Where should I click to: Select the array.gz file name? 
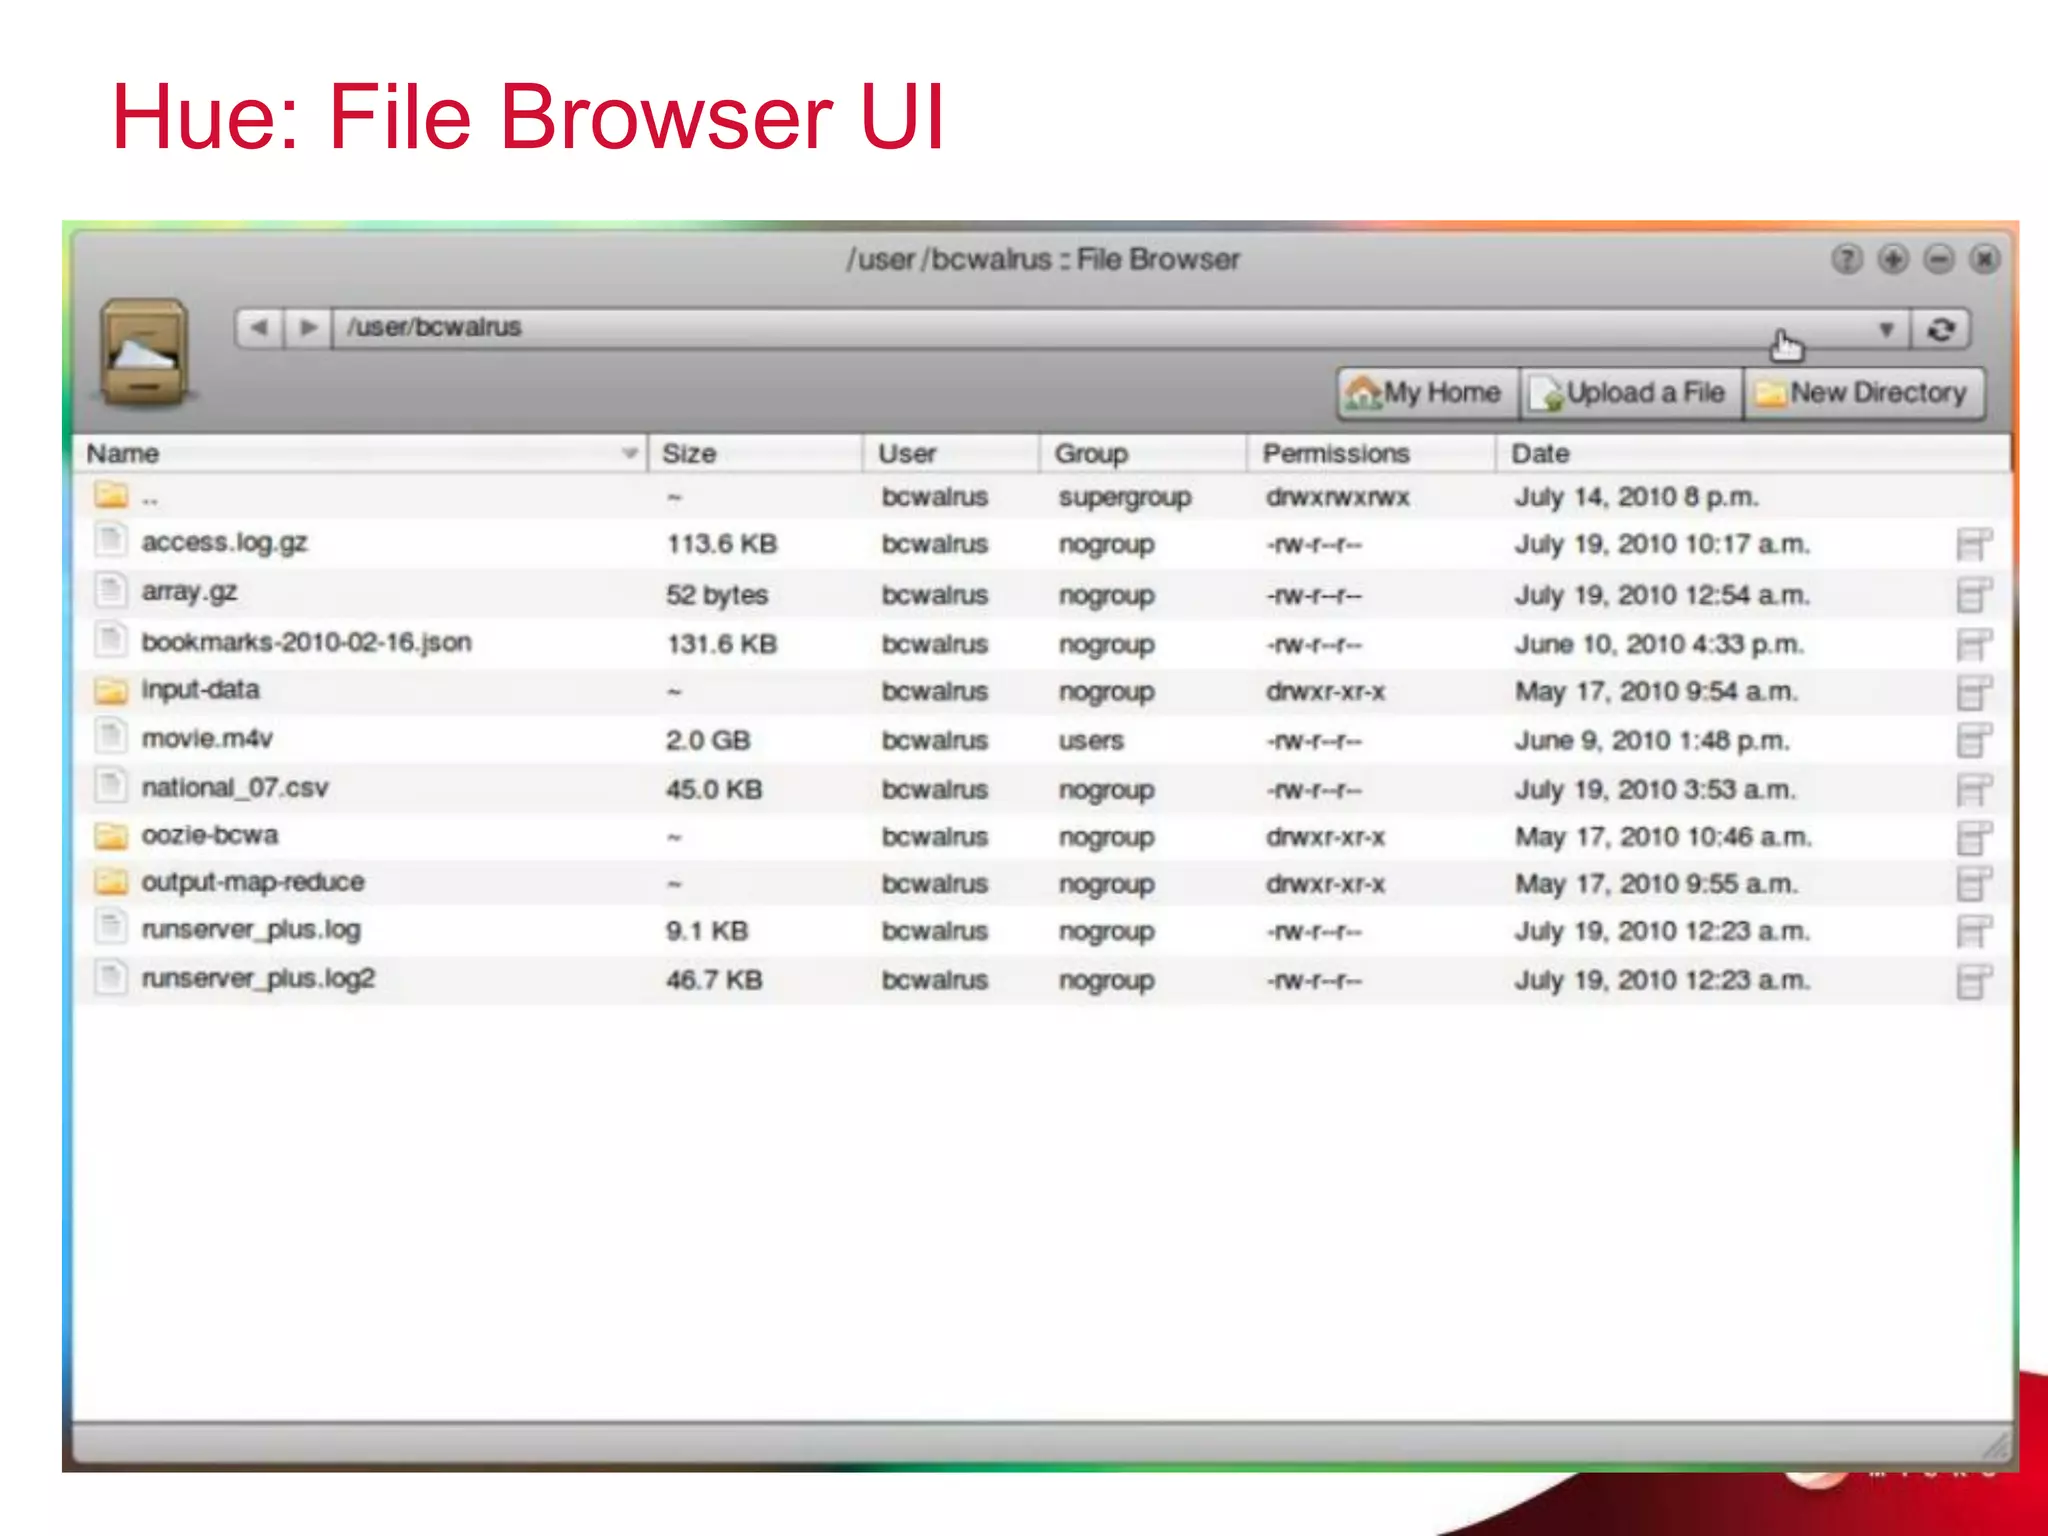[x=189, y=592]
